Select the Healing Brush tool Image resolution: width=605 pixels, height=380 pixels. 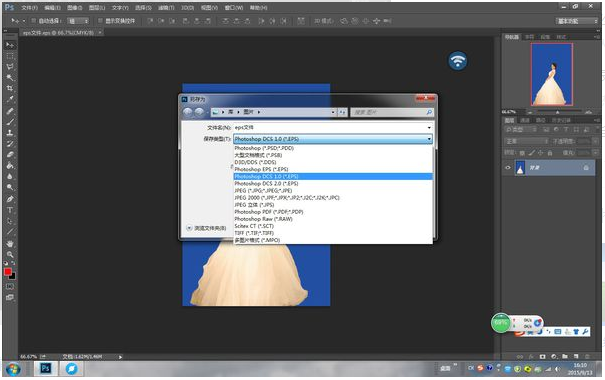pyautogui.click(x=10, y=111)
